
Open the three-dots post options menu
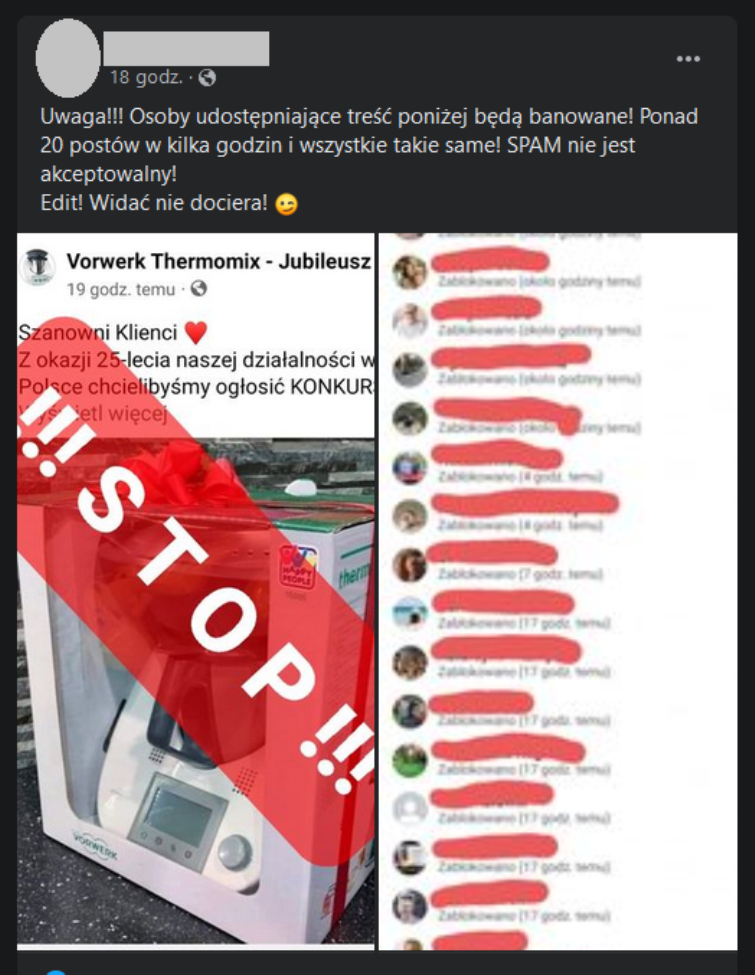(688, 59)
